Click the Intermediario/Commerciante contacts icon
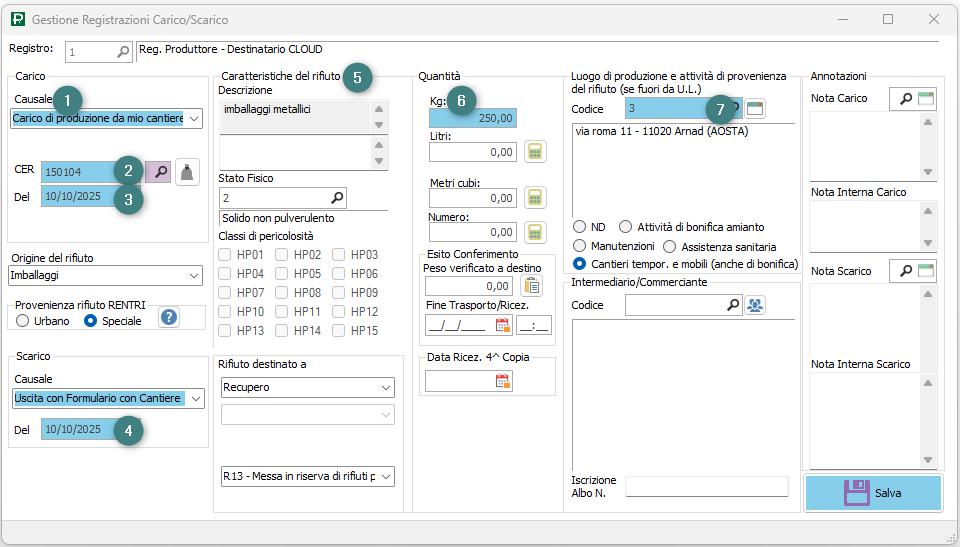The height and width of the screenshot is (547, 960). tap(755, 305)
